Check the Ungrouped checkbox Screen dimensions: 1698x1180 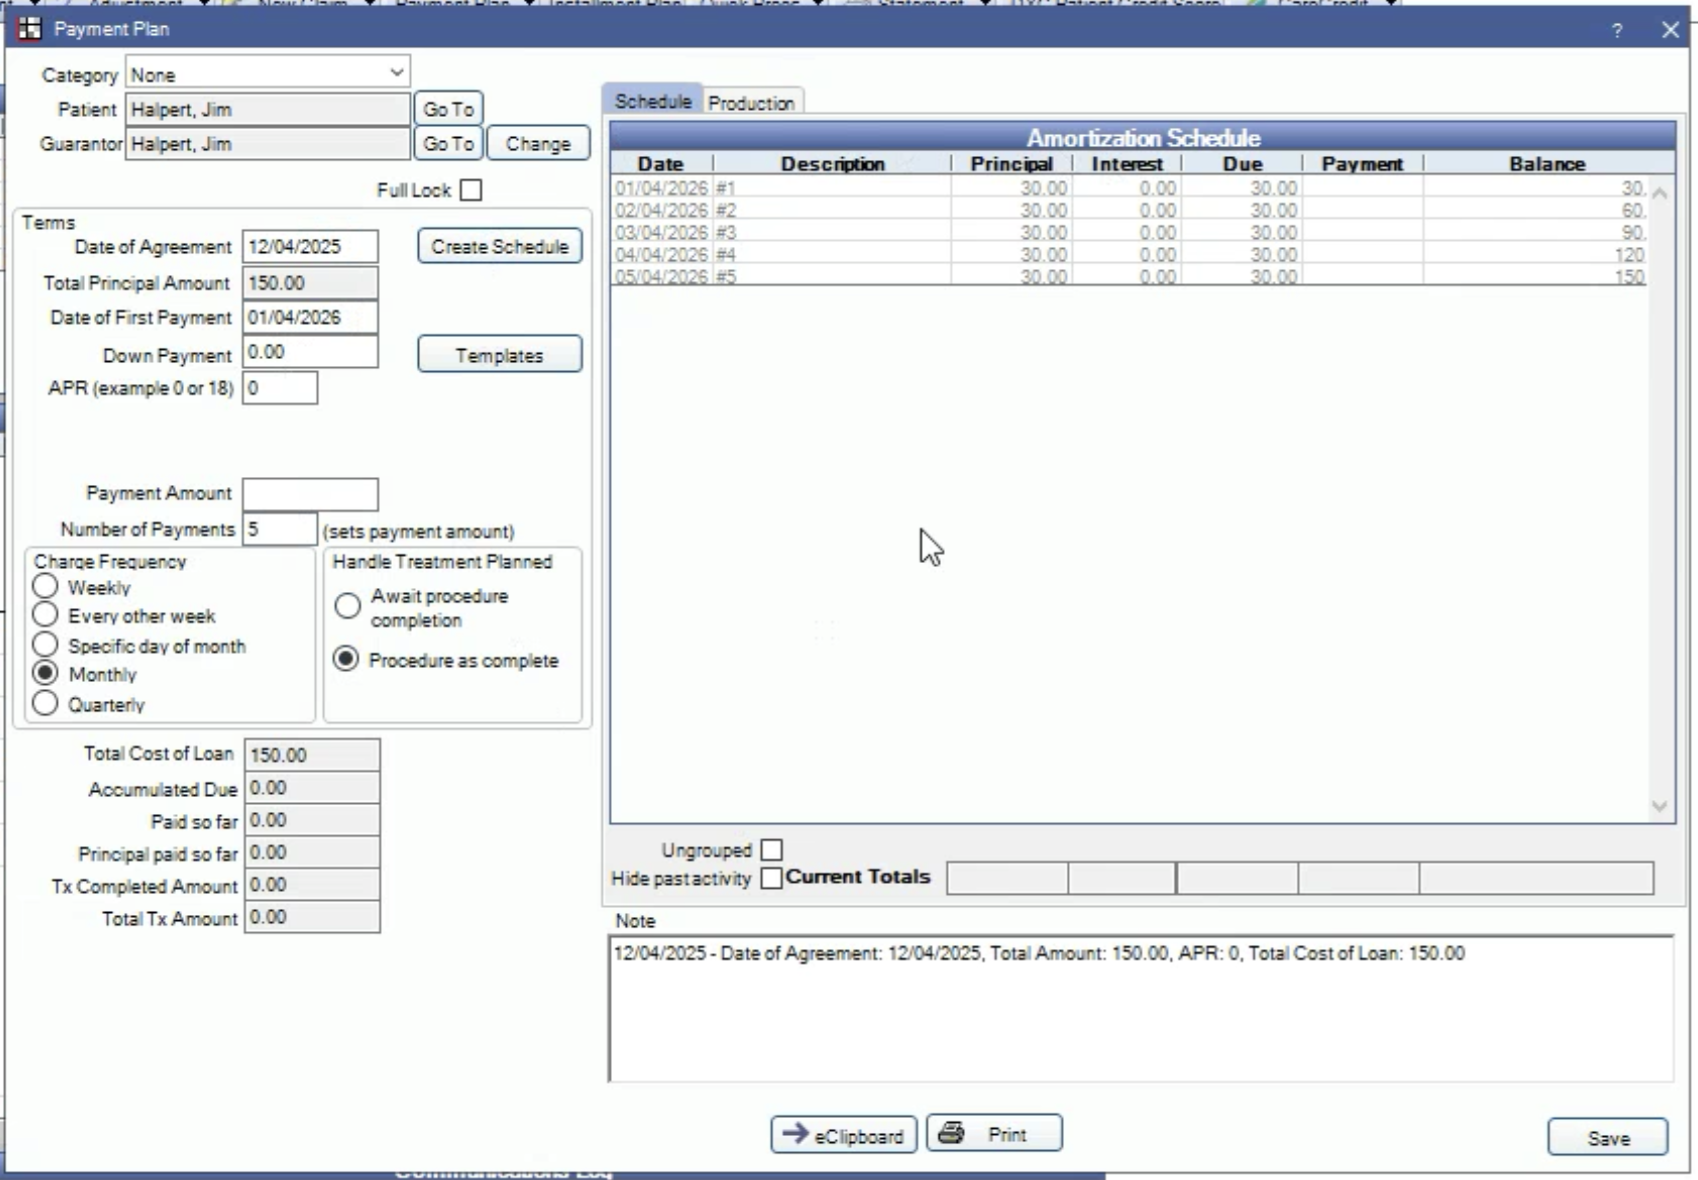click(x=771, y=850)
